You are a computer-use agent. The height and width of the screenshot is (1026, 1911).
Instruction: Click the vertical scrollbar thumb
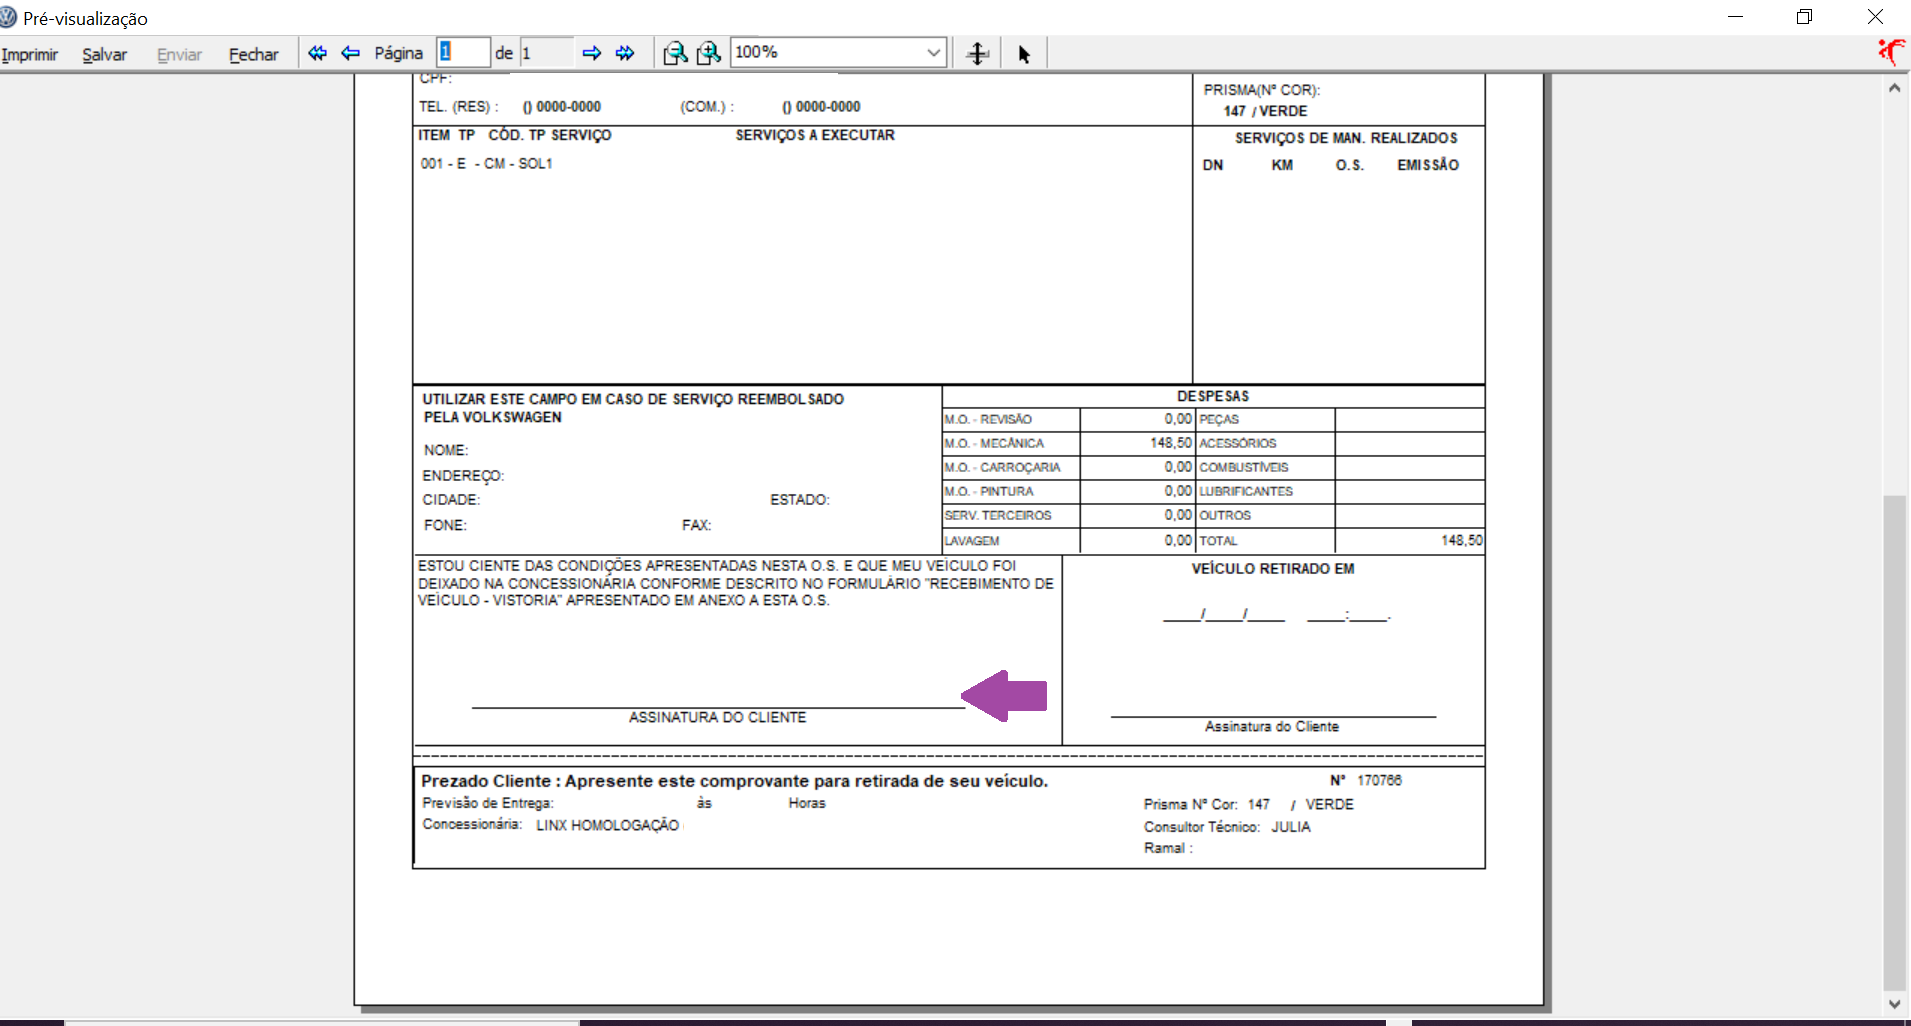point(1894,741)
